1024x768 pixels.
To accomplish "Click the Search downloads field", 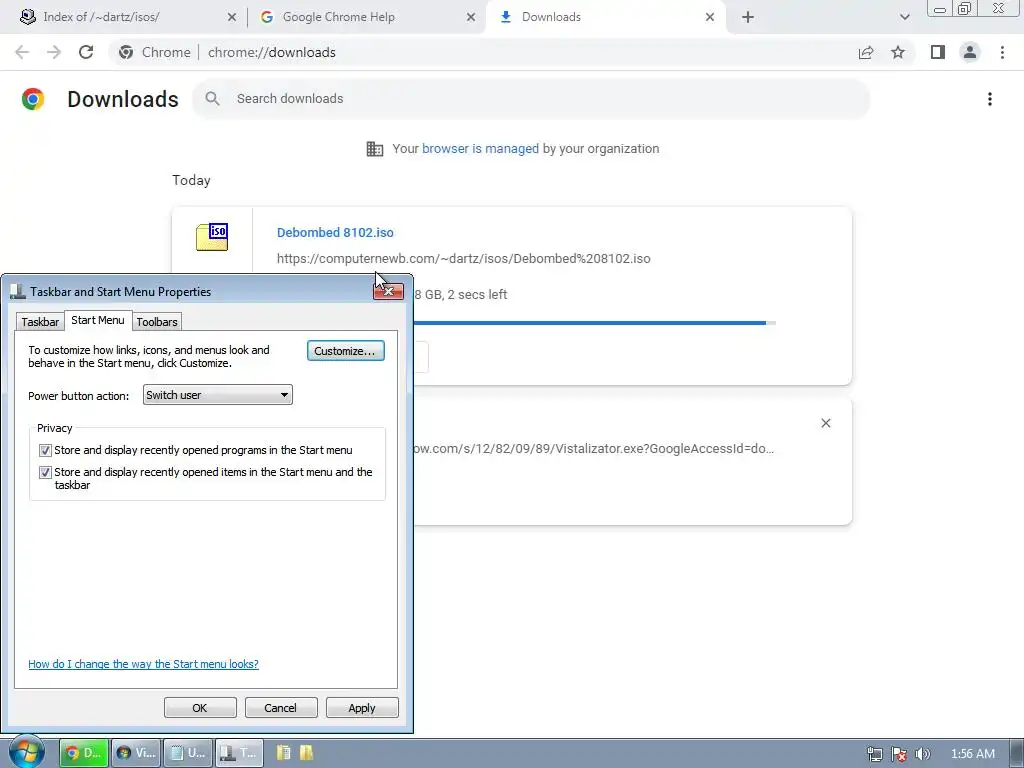I will click(530, 99).
